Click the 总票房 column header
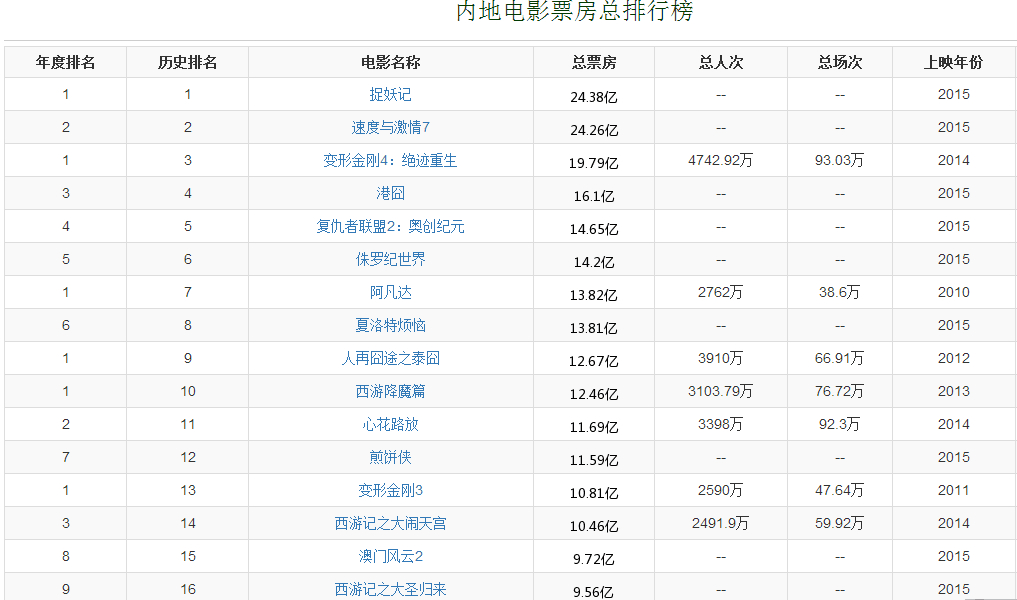The image size is (1017, 600). [594, 63]
